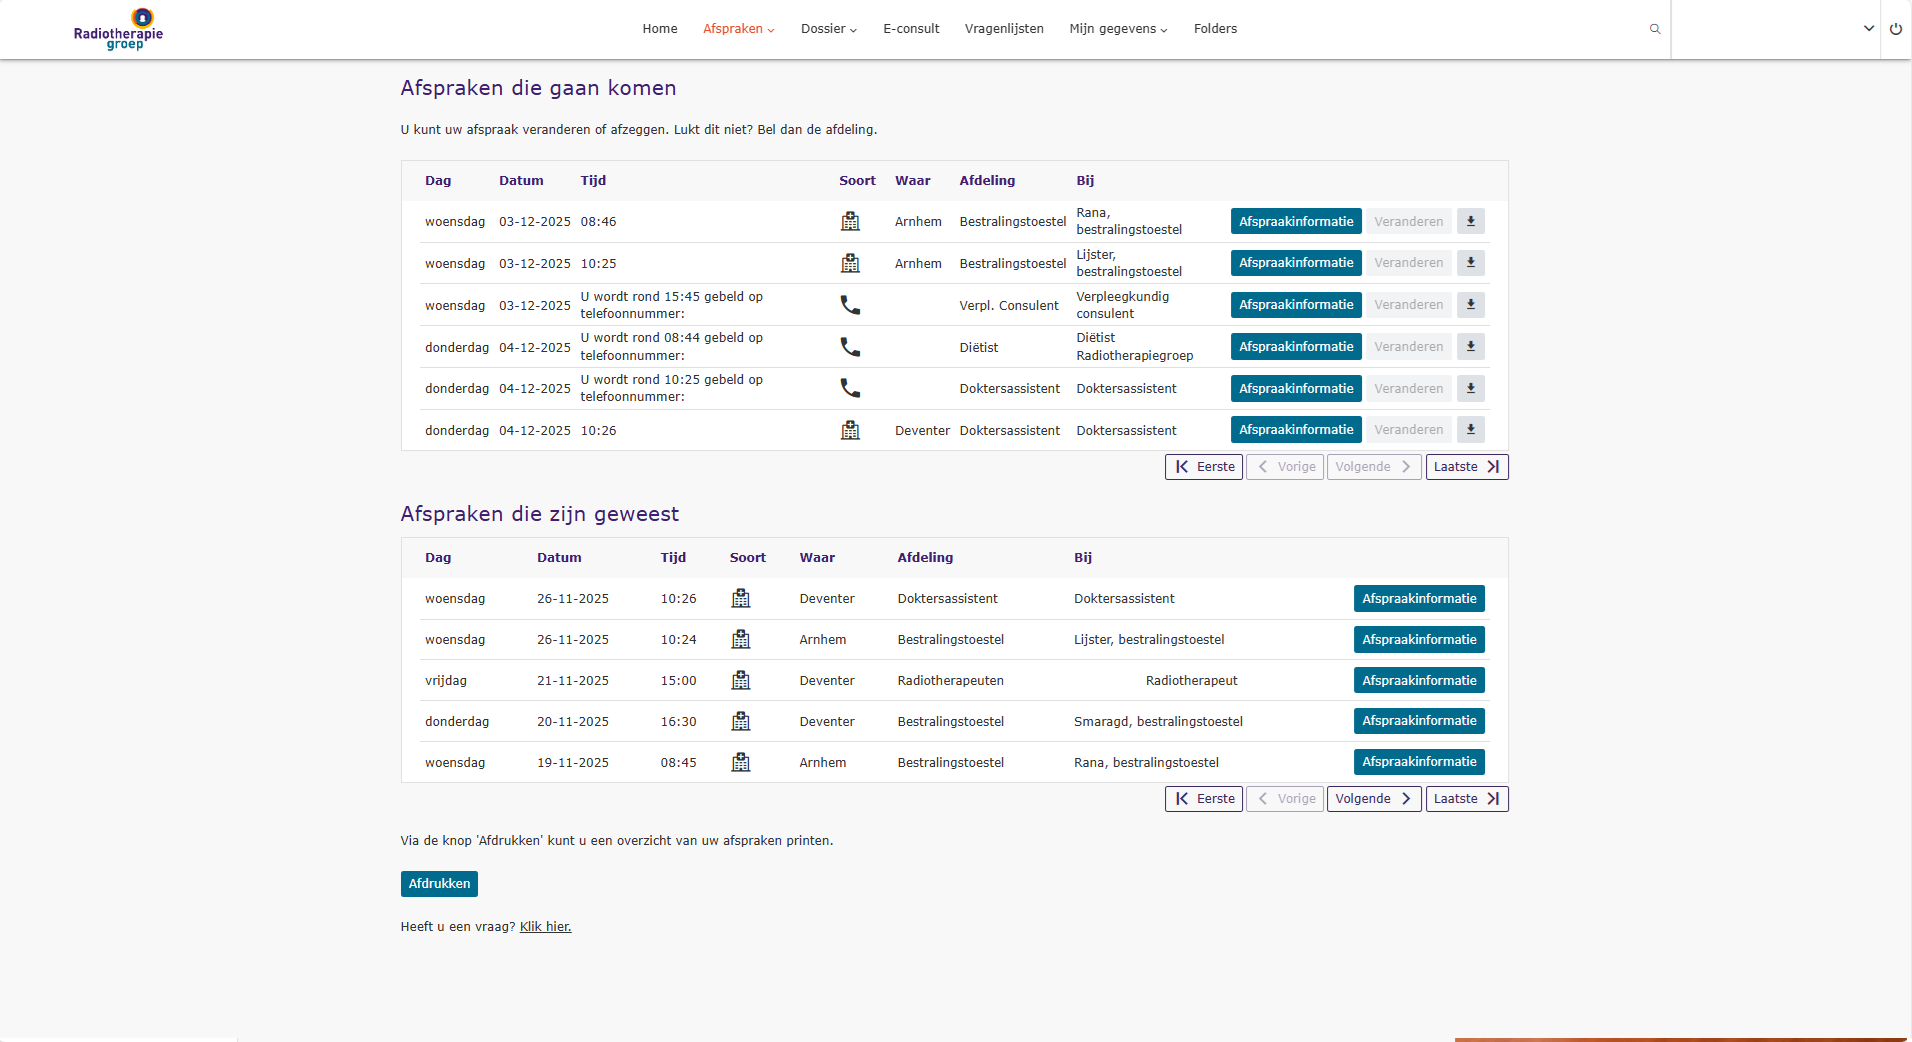Click the Radiotherapiegroep logo

[x=118, y=29]
